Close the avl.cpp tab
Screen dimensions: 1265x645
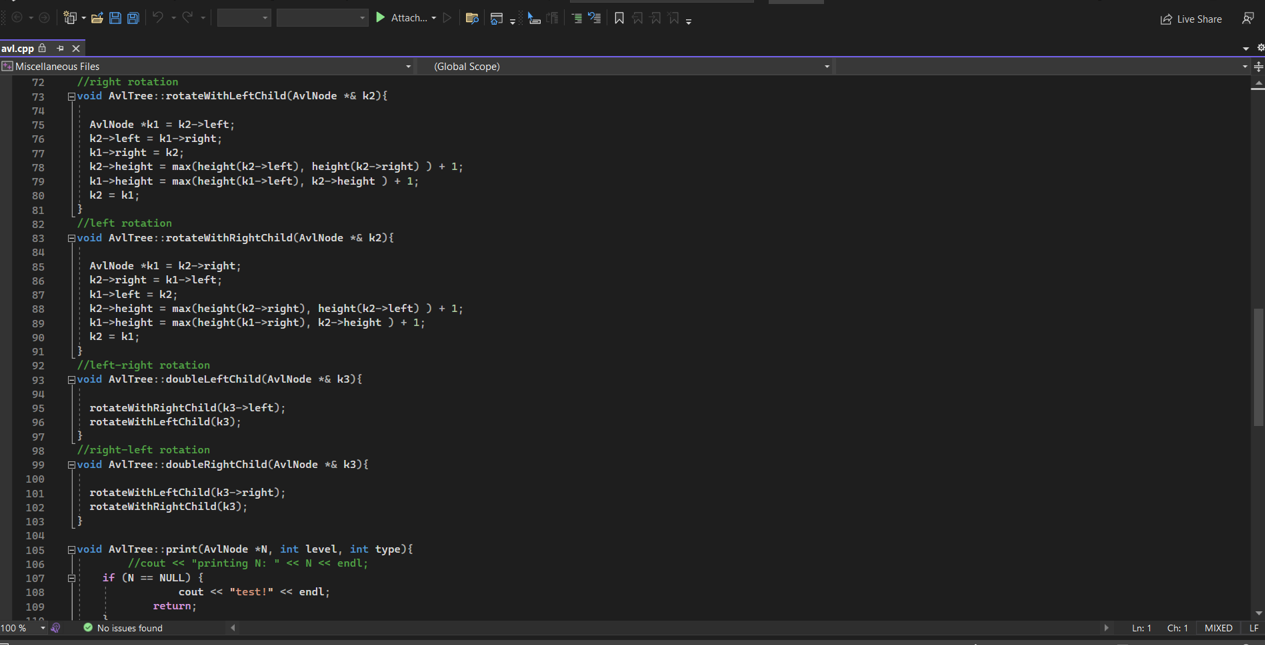(x=76, y=48)
